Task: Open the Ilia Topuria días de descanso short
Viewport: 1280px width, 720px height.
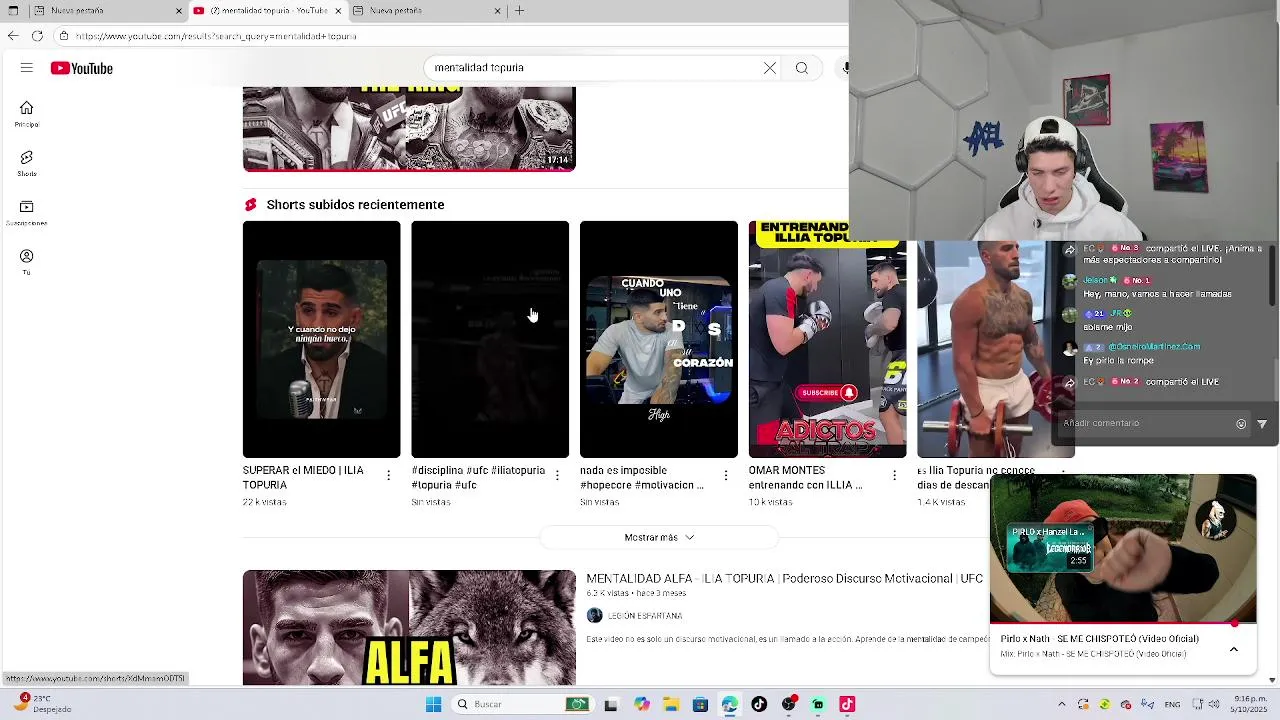Action: coord(995,350)
